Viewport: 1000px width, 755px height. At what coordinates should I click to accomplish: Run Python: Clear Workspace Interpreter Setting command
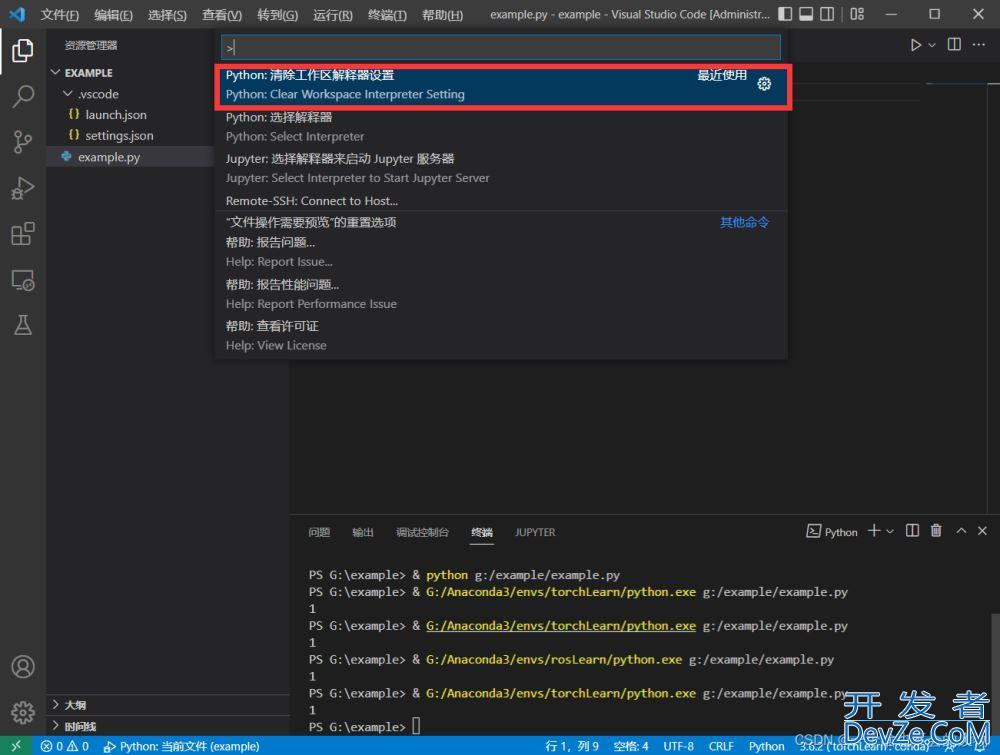501,85
